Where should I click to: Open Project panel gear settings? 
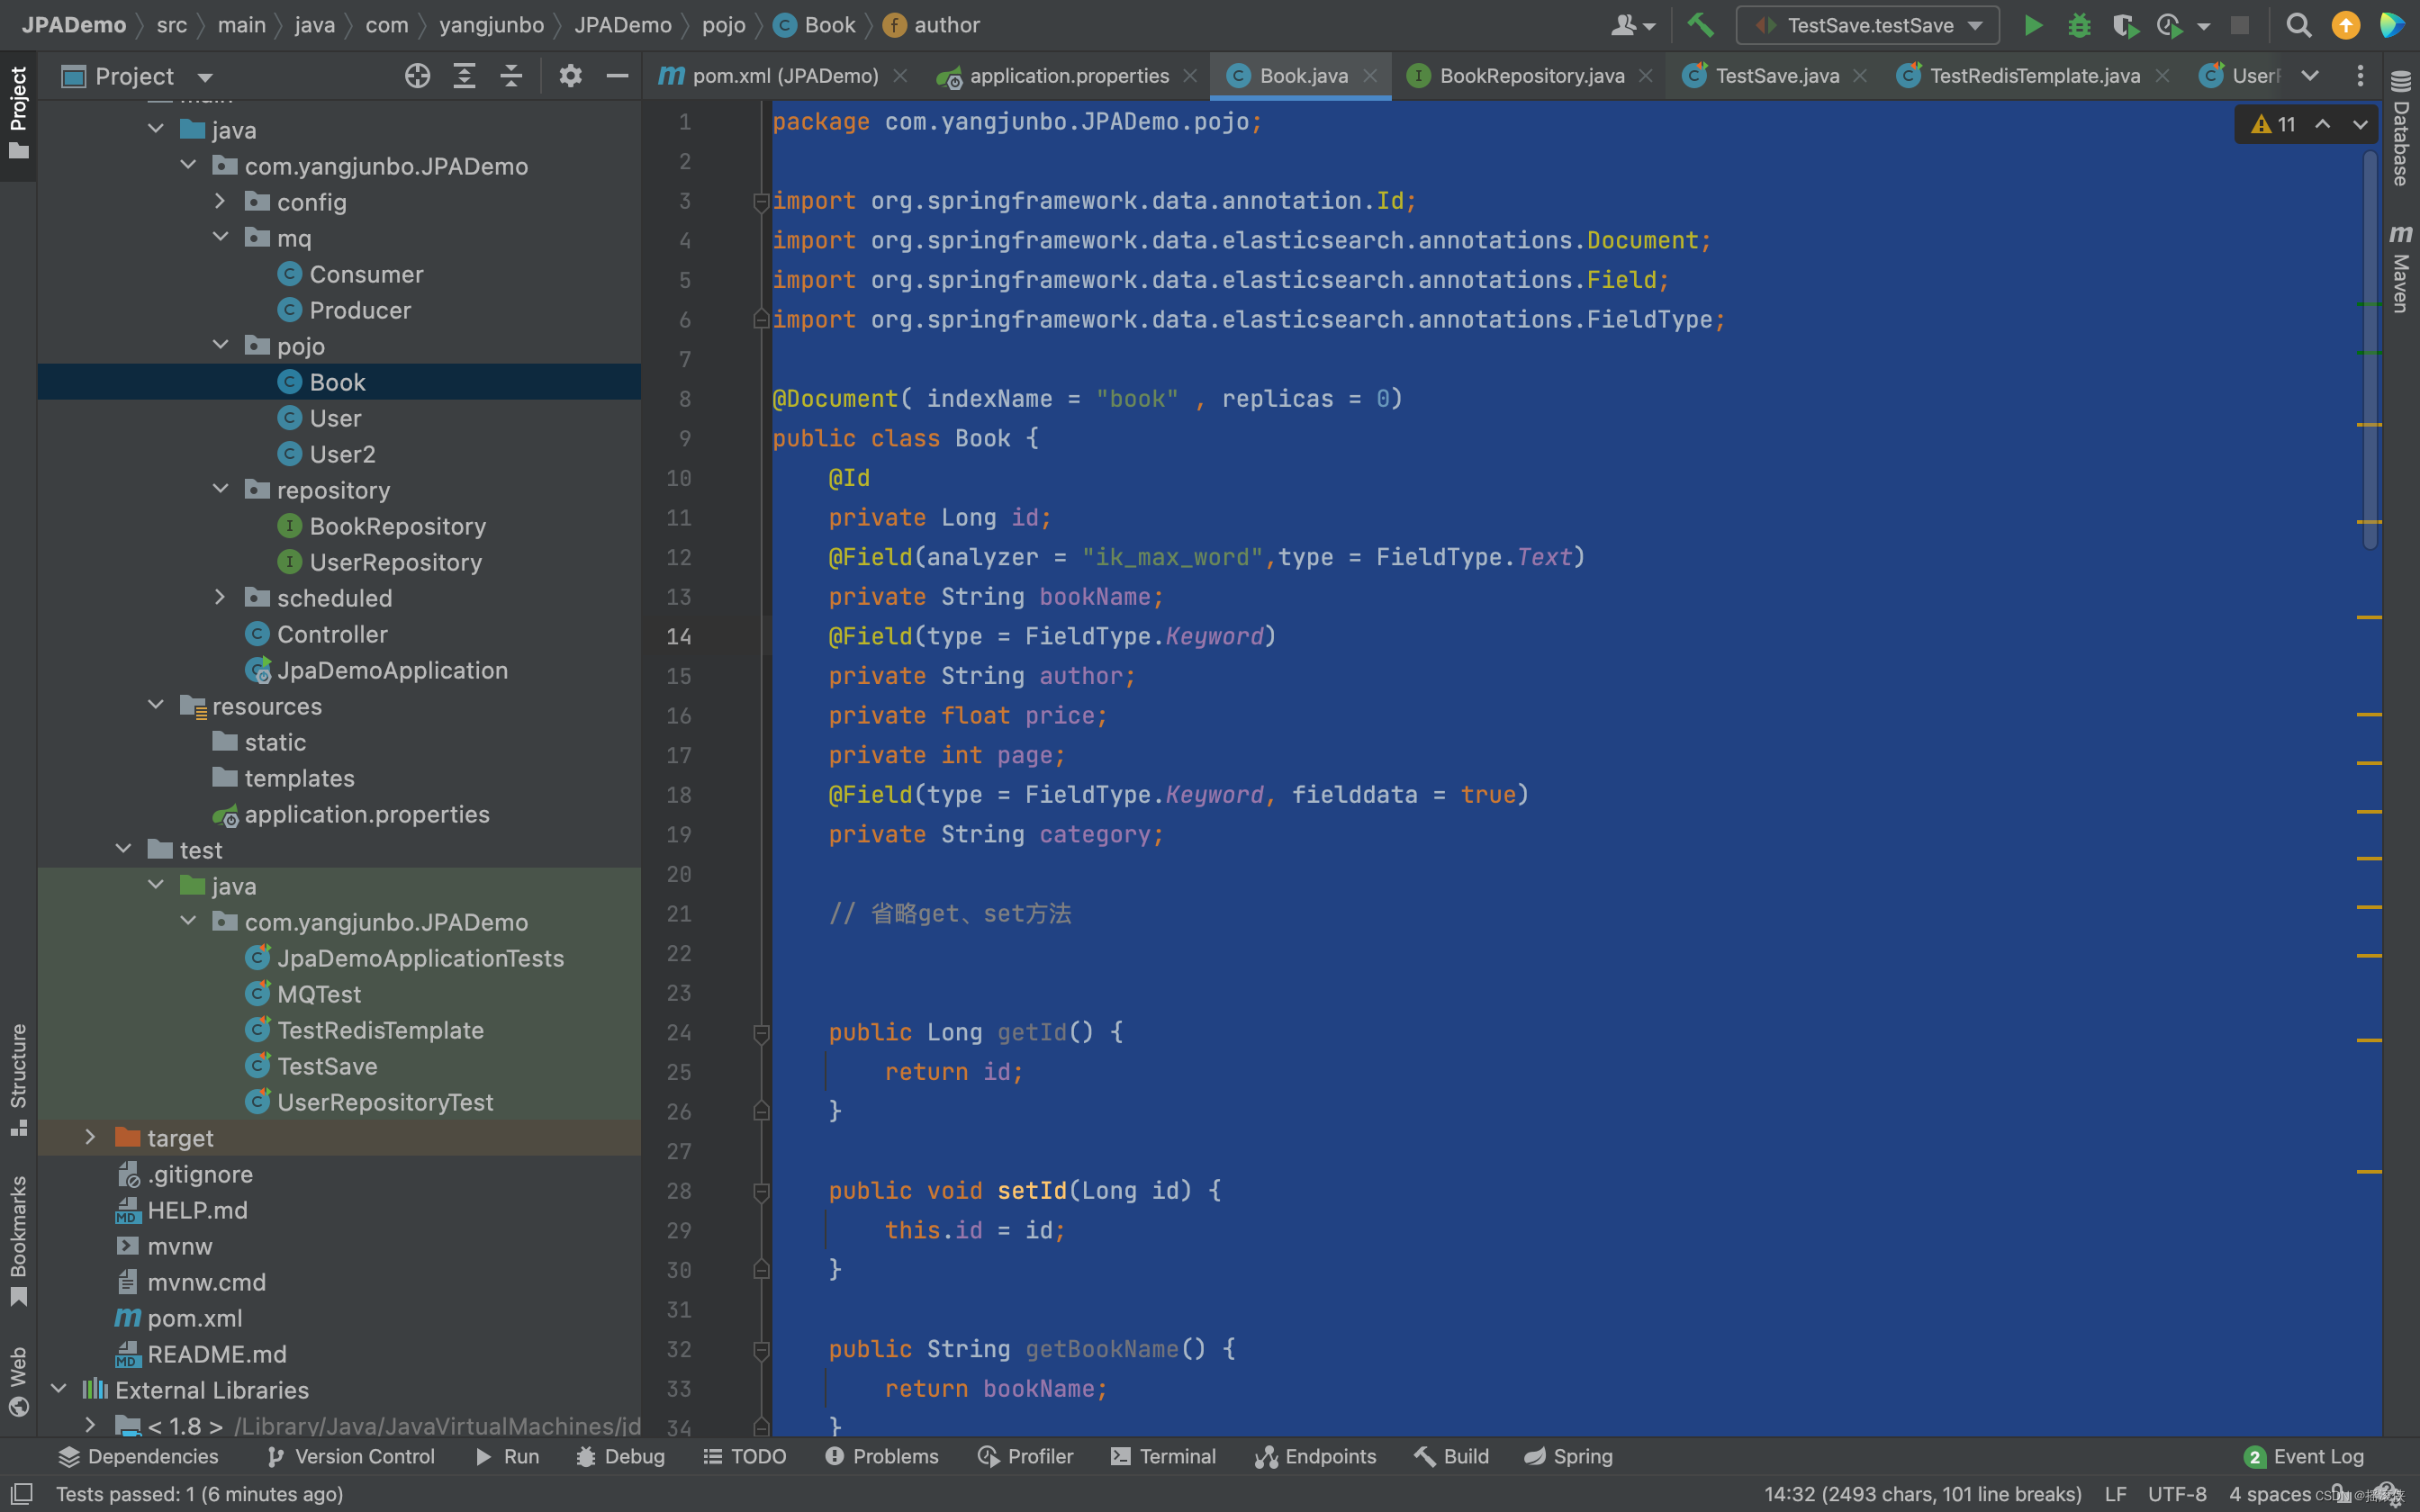(x=570, y=76)
